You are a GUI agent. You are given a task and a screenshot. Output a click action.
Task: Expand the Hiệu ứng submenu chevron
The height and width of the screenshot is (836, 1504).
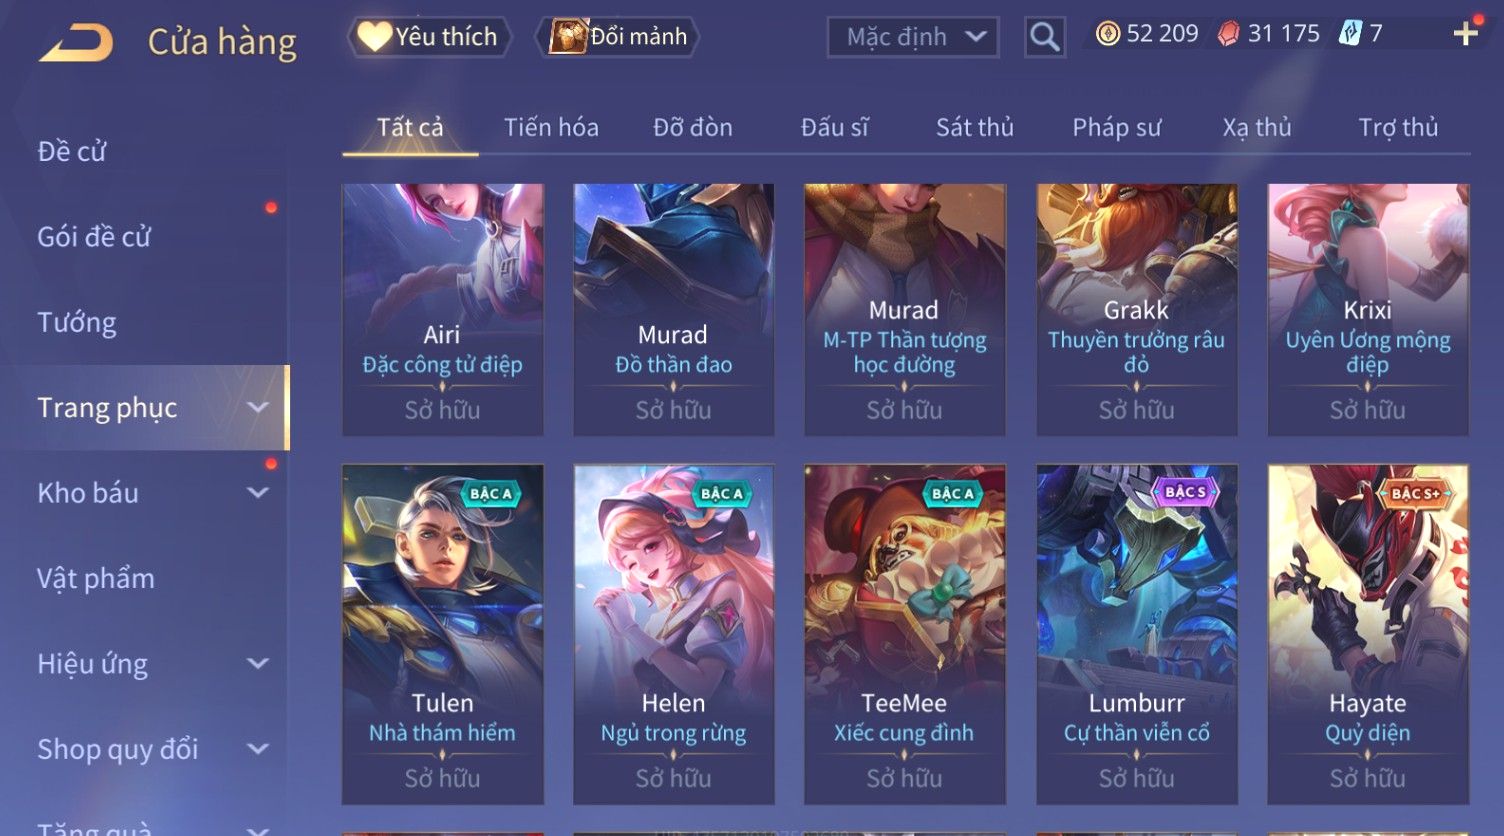coord(258,664)
